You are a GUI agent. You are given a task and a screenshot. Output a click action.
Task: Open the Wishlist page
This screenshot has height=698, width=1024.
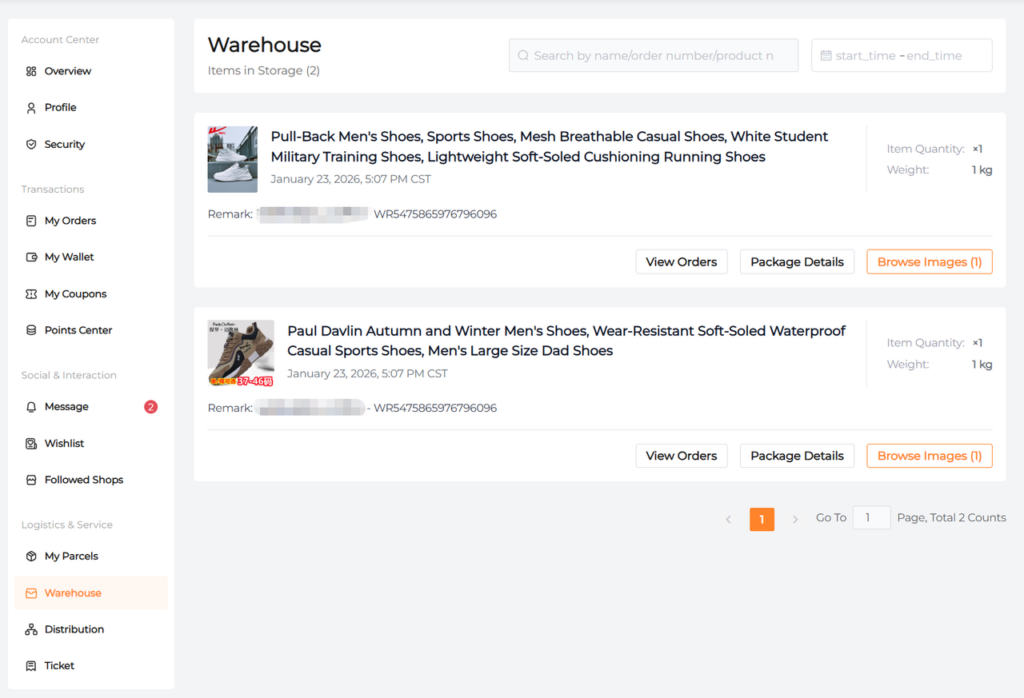[64, 443]
